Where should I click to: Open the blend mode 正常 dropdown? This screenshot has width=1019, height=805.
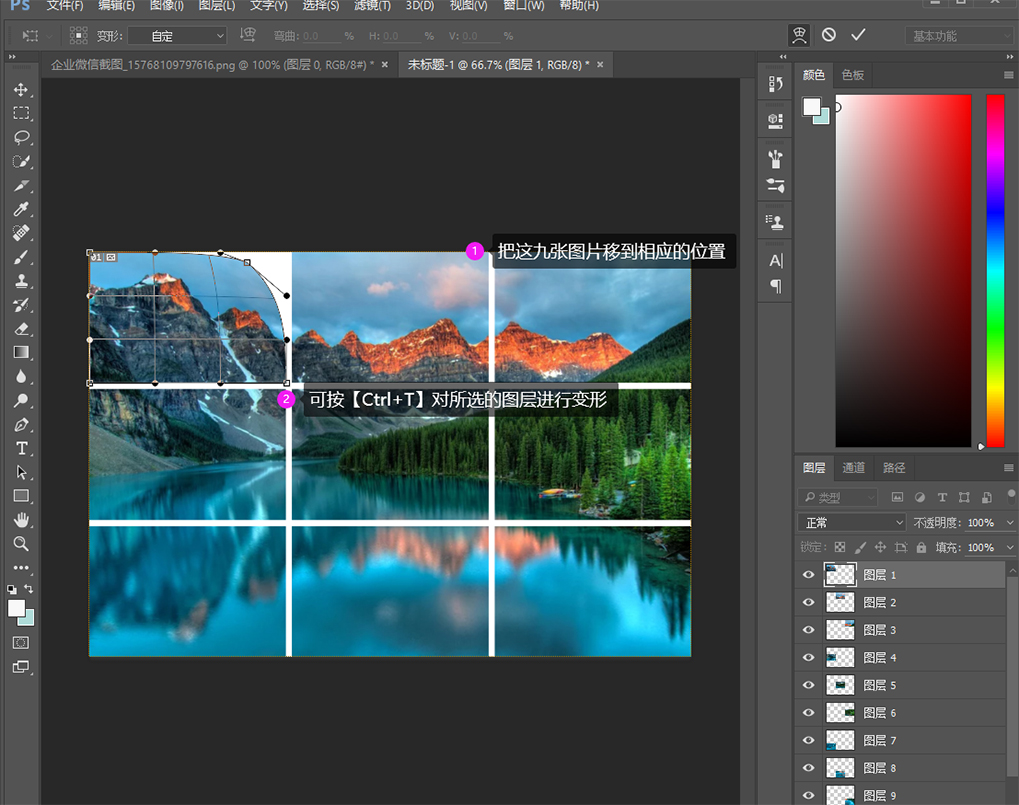pyautogui.click(x=851, y=522)
